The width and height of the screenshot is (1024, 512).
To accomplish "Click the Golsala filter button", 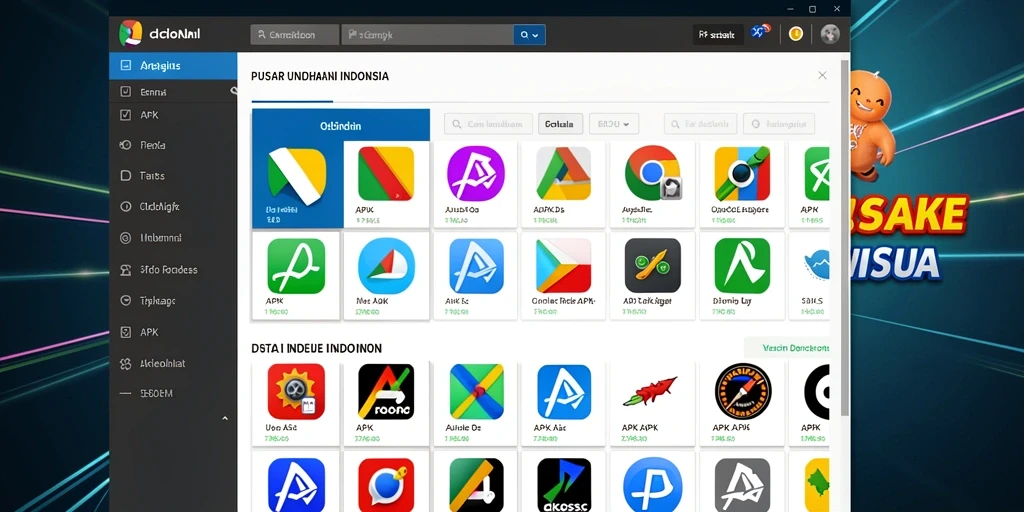I will point(560,123).
